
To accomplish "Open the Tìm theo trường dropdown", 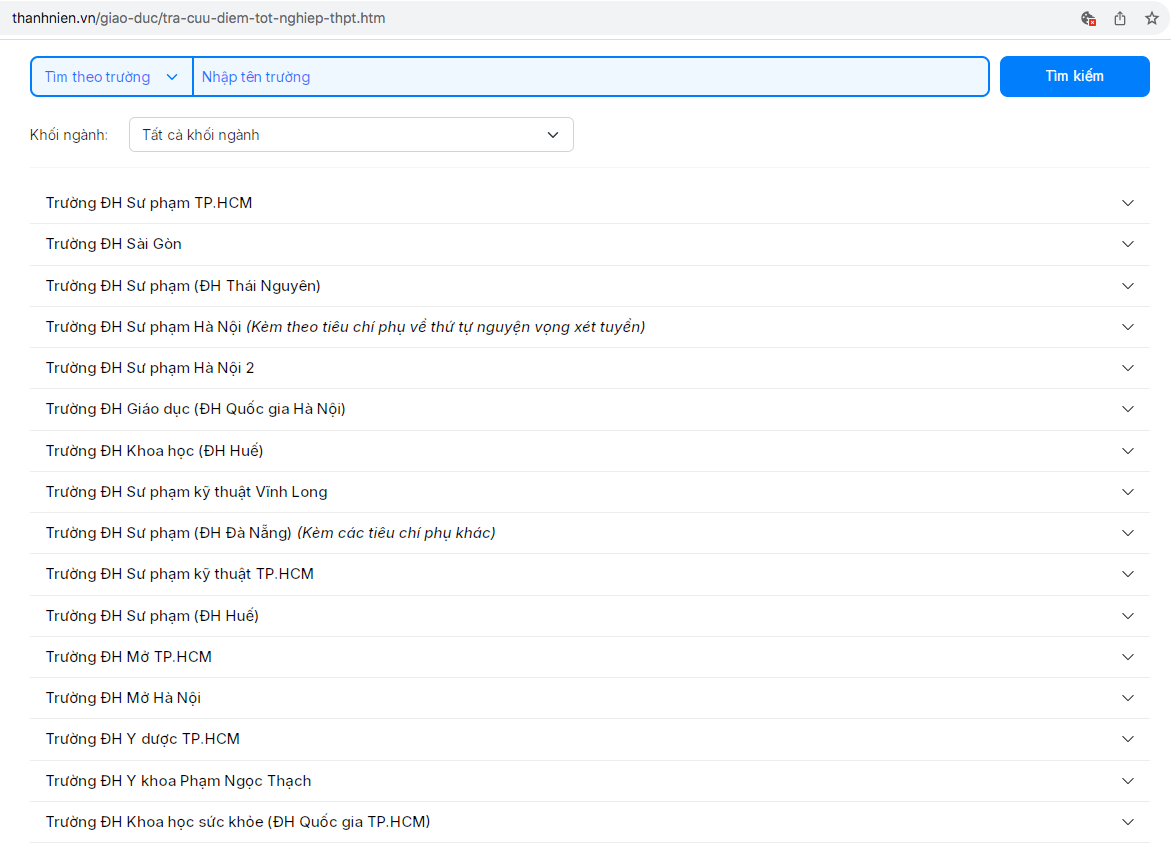I will (111, 77).
